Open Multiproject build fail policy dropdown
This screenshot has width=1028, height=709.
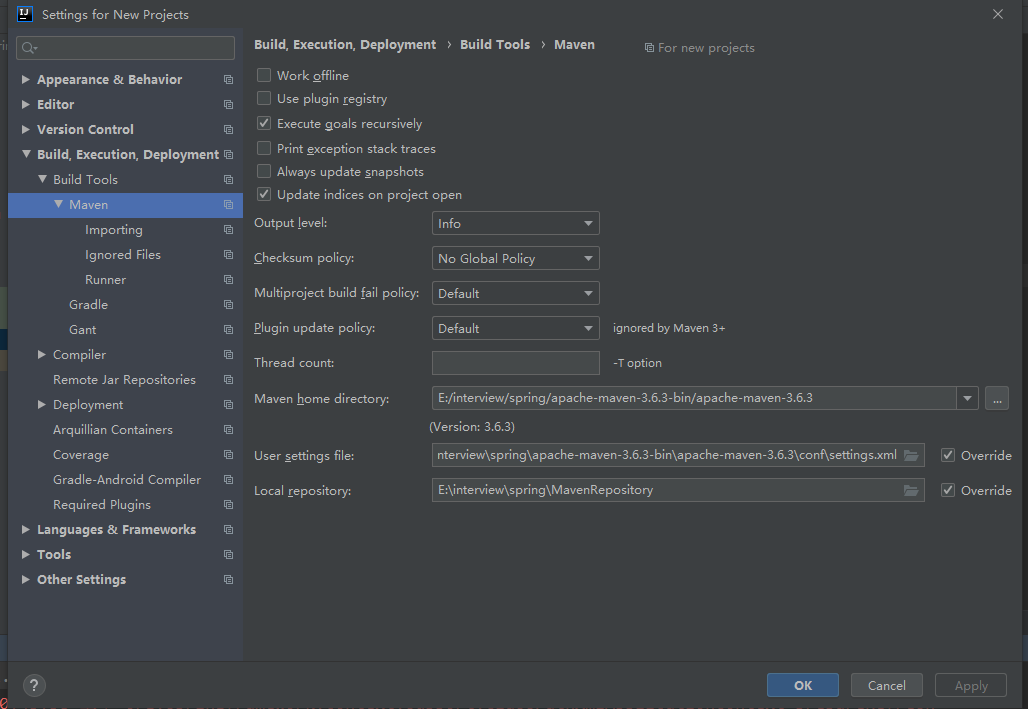[x=515, y=293]
